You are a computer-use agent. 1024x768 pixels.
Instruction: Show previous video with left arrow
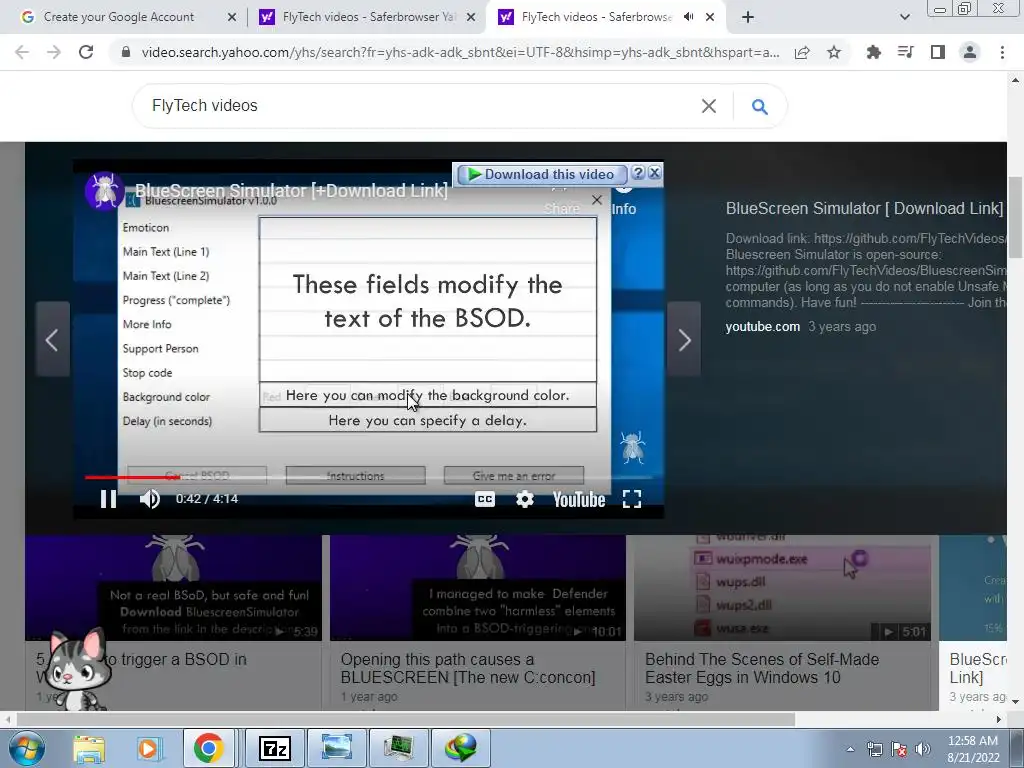pos(52,340)
